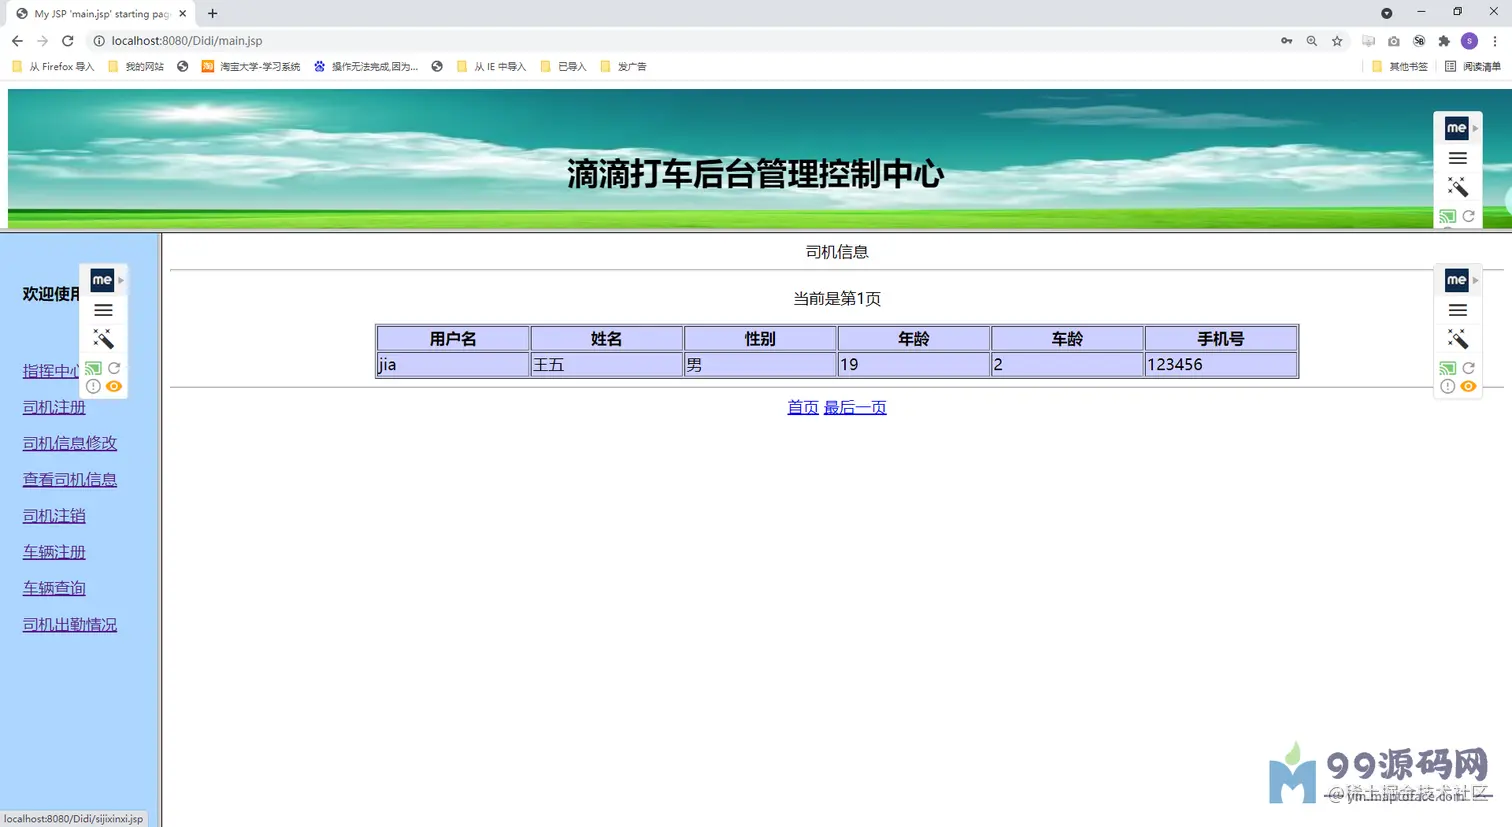Viewport: 1512px width, 827px height.
Task: Jump to 最后一页 last page link
Action: pyautogui.click(x=855, y=407)
